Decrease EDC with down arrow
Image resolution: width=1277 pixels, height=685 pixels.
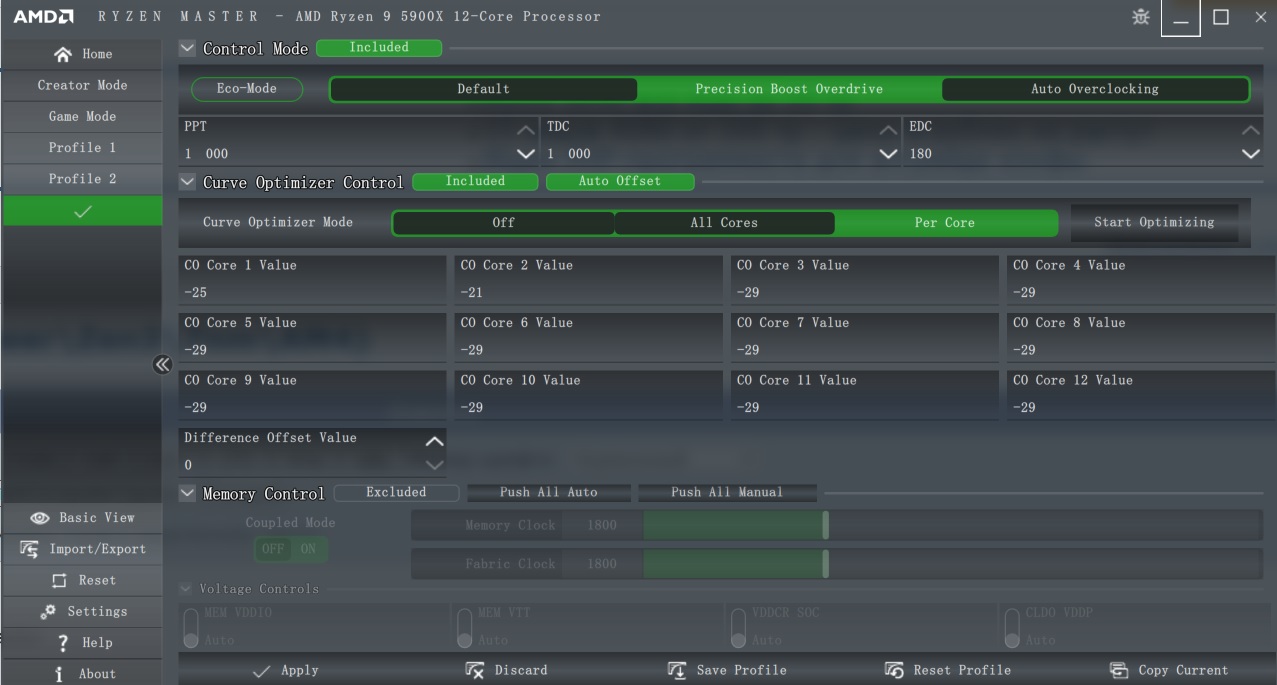[1250, 154]
